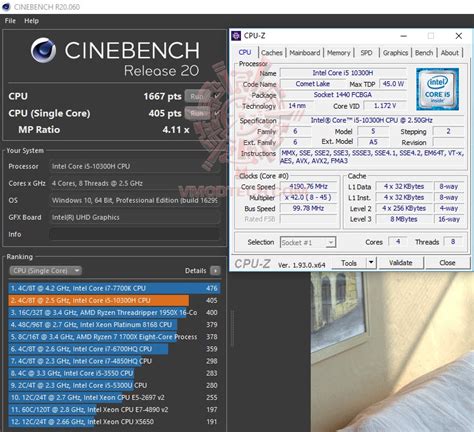
Task: Open the Help menu in Cinebench
Action: [x=31, y=21]
